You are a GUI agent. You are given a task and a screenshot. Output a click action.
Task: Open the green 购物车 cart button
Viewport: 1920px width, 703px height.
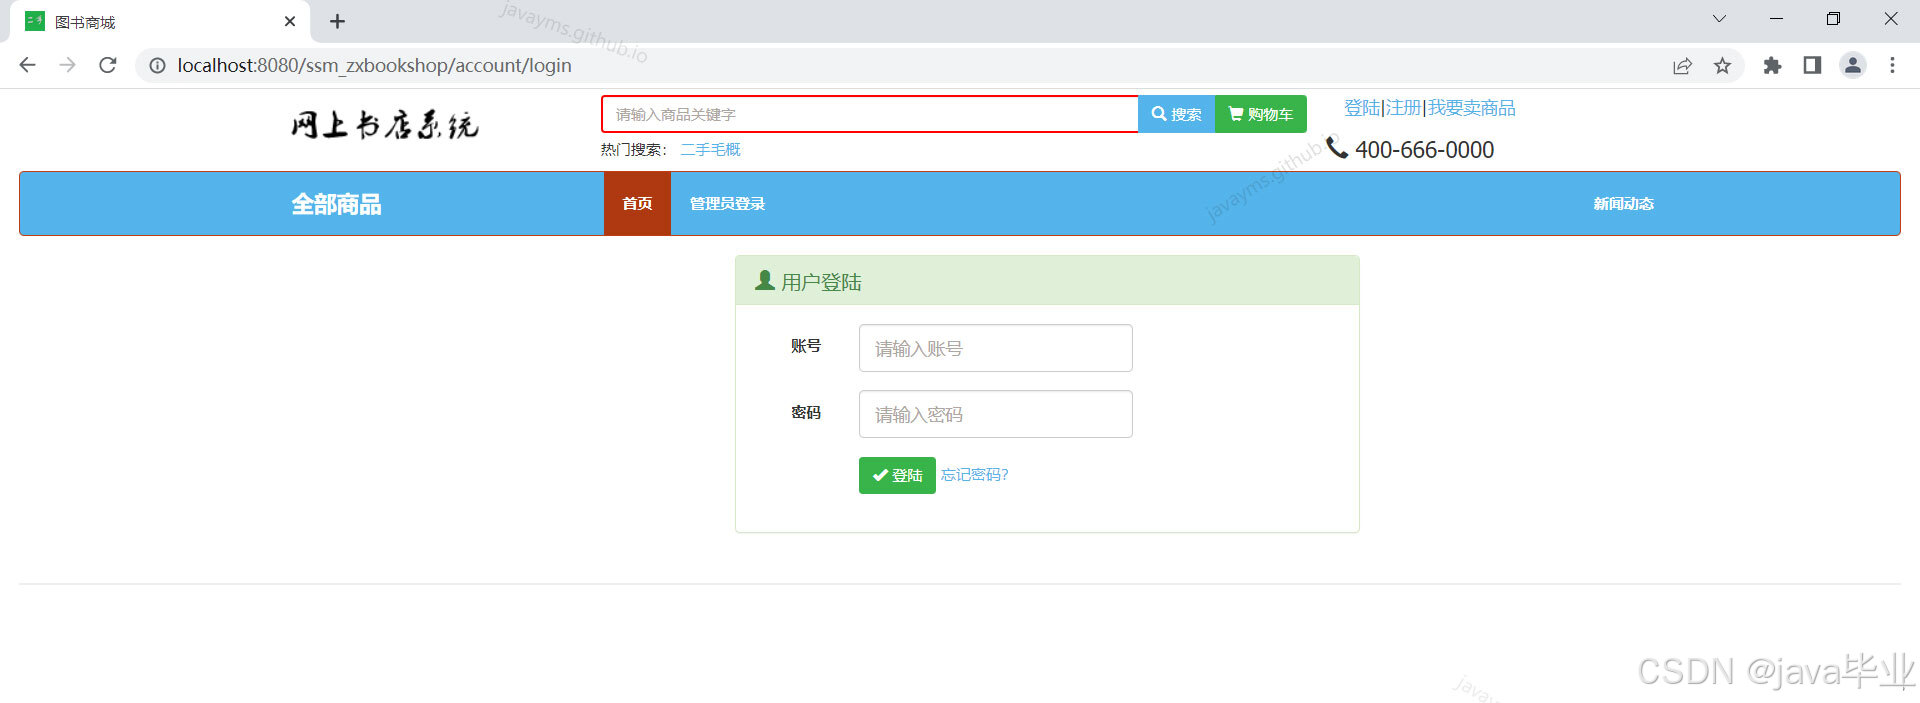coord(1261,114)
